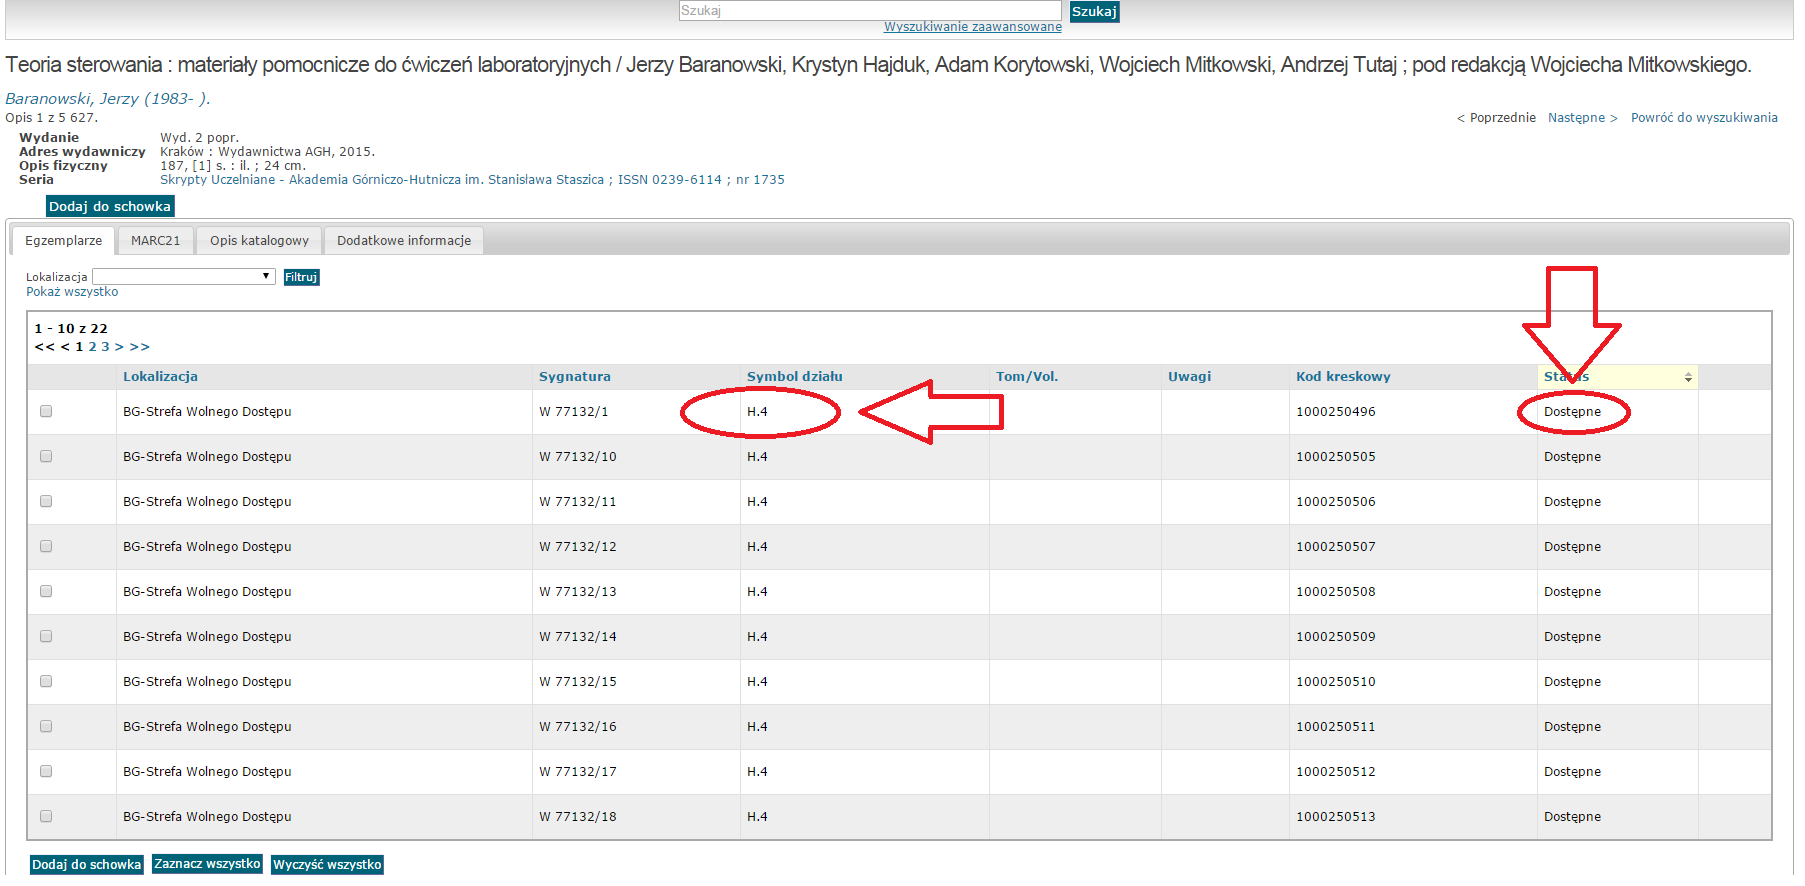This screenshot has height=886, width=1805.
Task: Click the Filtruj button
Action: [x=301, y=277]
